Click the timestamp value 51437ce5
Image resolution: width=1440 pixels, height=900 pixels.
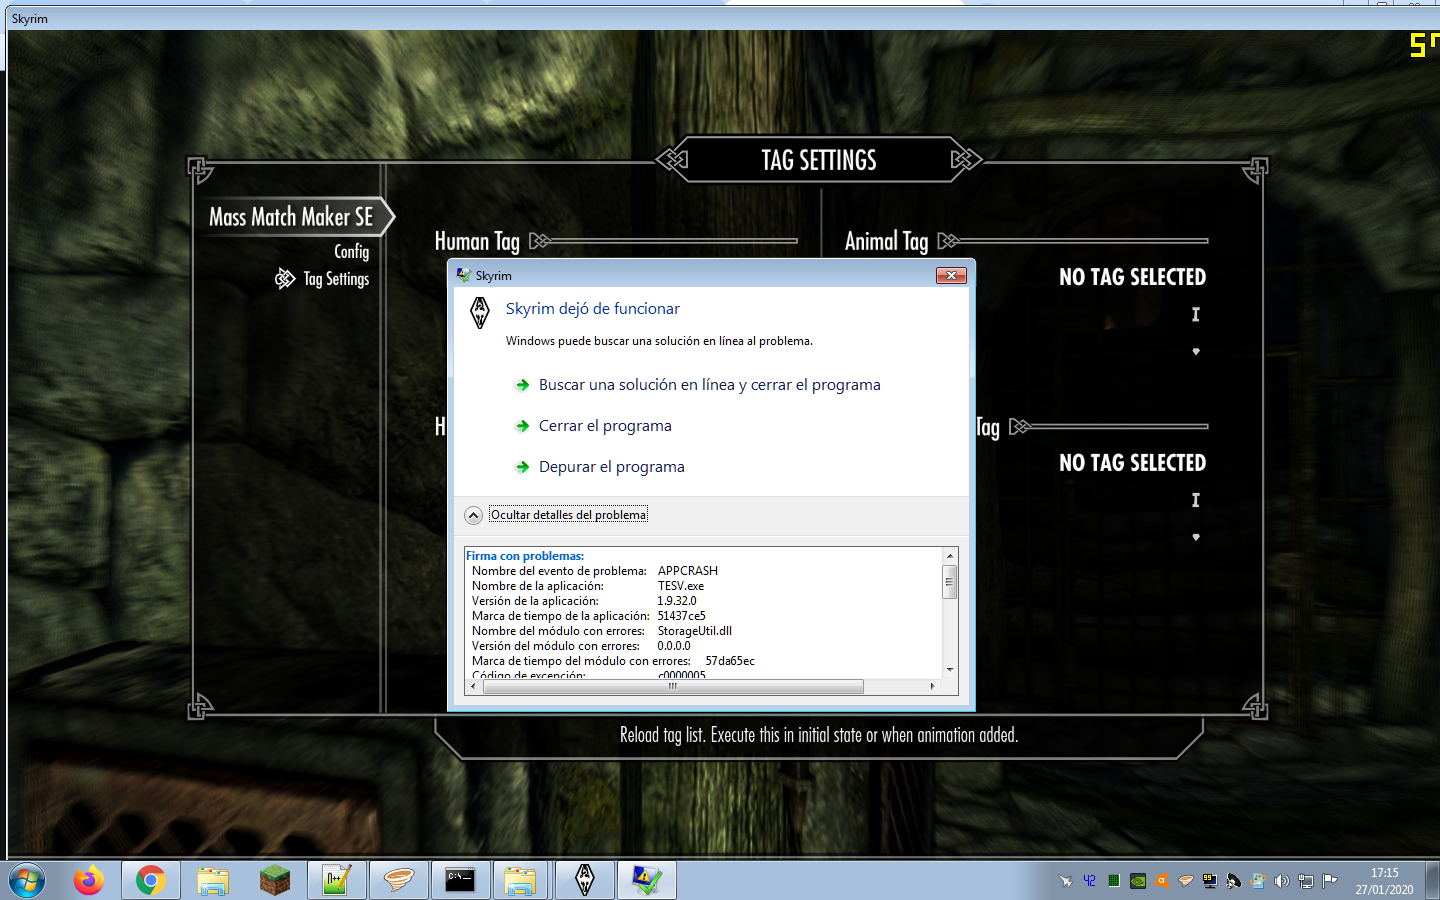click(681, 616)
